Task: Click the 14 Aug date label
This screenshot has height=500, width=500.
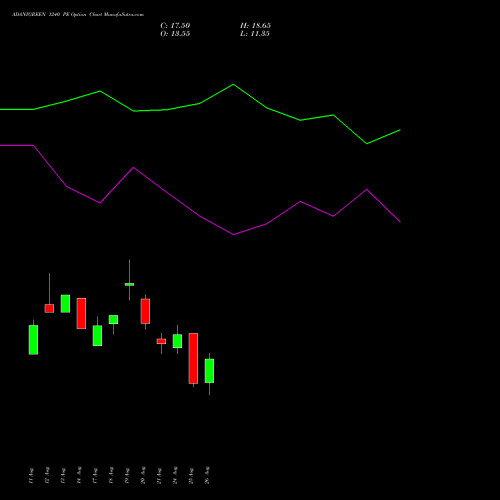Action: [79, 476]
